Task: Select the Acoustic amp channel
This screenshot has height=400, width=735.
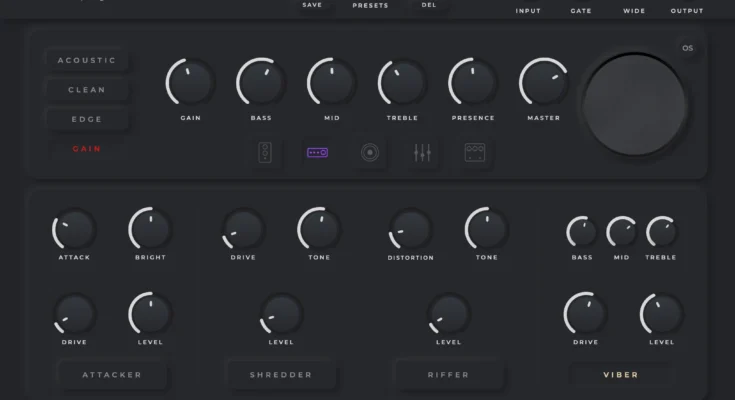Action: (x=87, y=60)
